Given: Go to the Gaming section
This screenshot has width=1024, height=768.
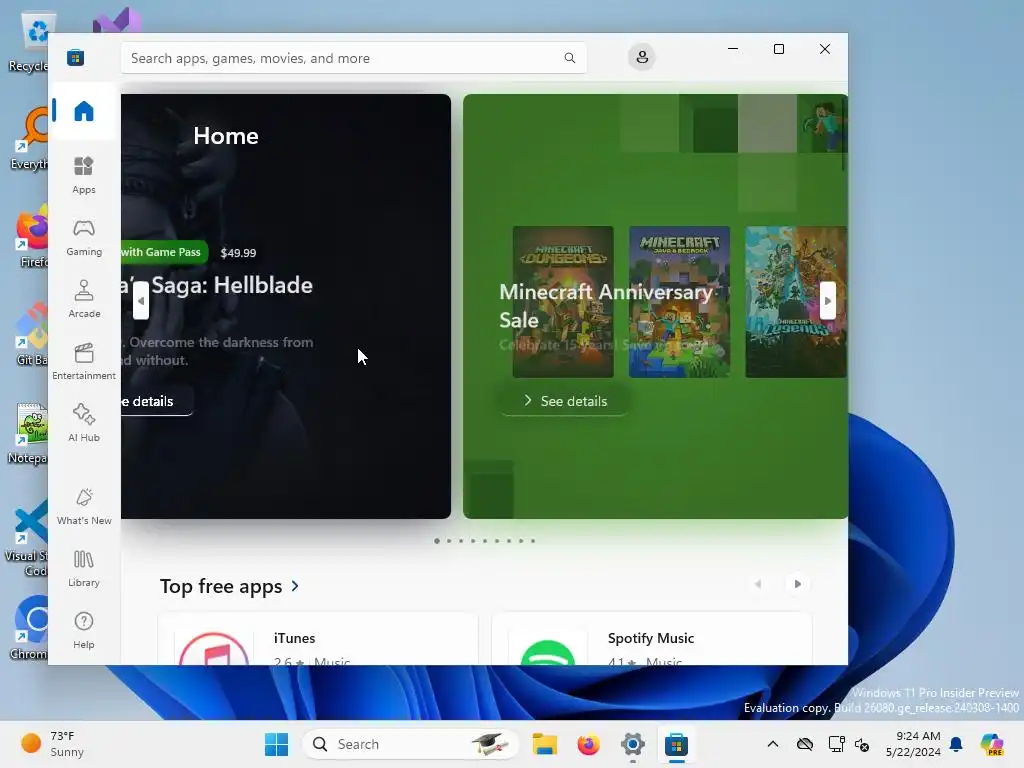Looking at the screenshot, I should click(x=84, y=237).
